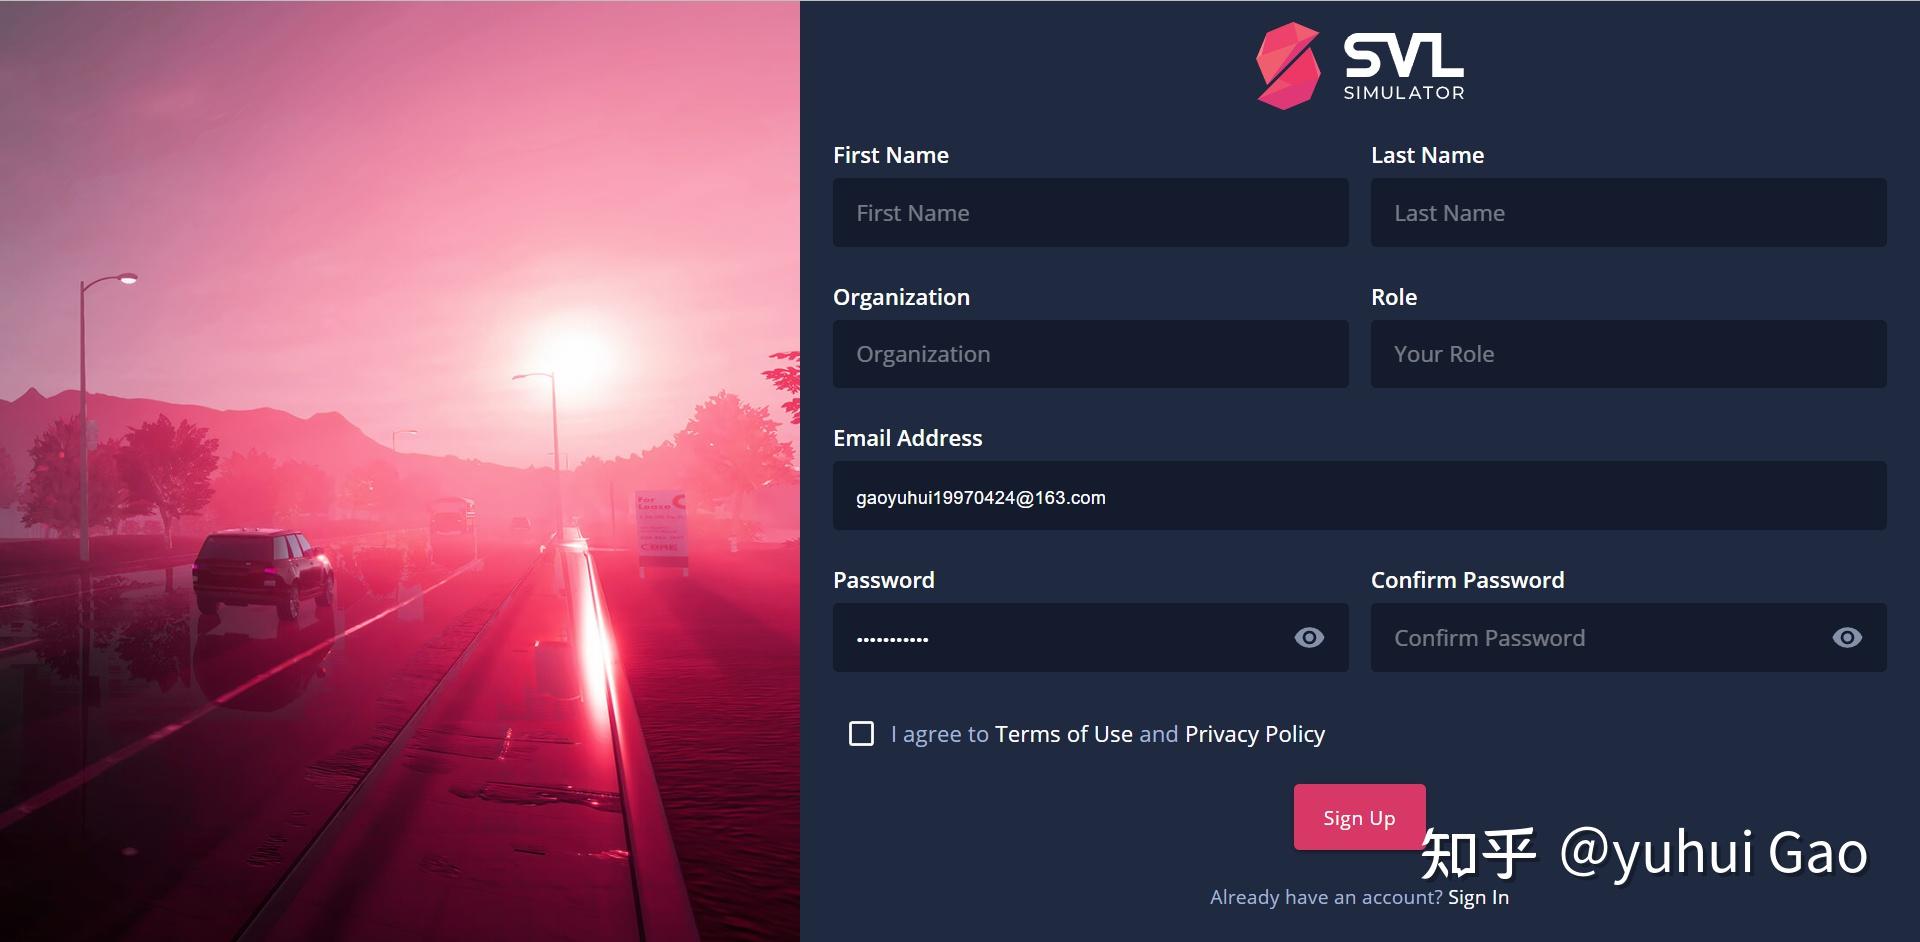Viewport: 1920px width, 942px height.
Task: Click the Email Address label
Action: (x=908, y=438)
